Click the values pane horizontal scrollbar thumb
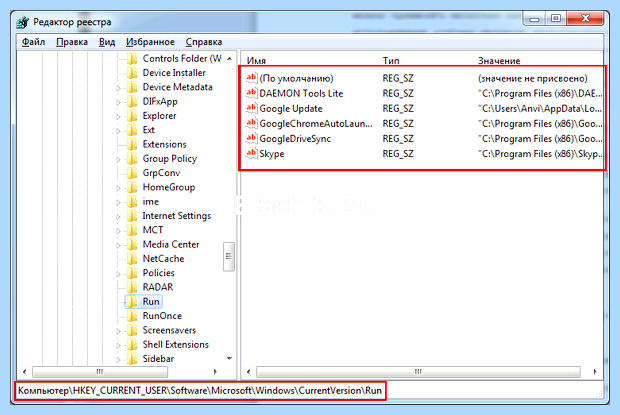620x415 pixels. [x=418, y=372]
